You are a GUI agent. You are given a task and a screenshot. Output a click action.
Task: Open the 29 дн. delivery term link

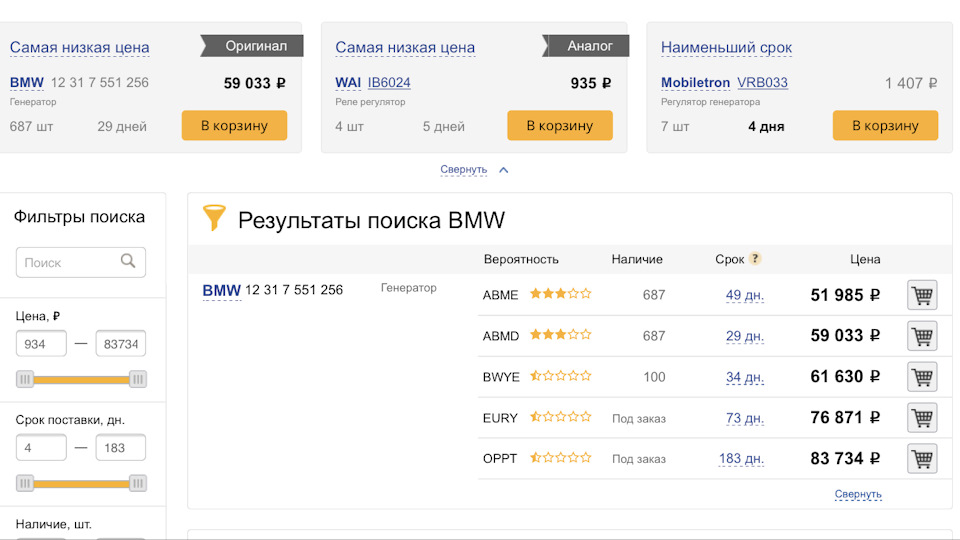point(744,336)
